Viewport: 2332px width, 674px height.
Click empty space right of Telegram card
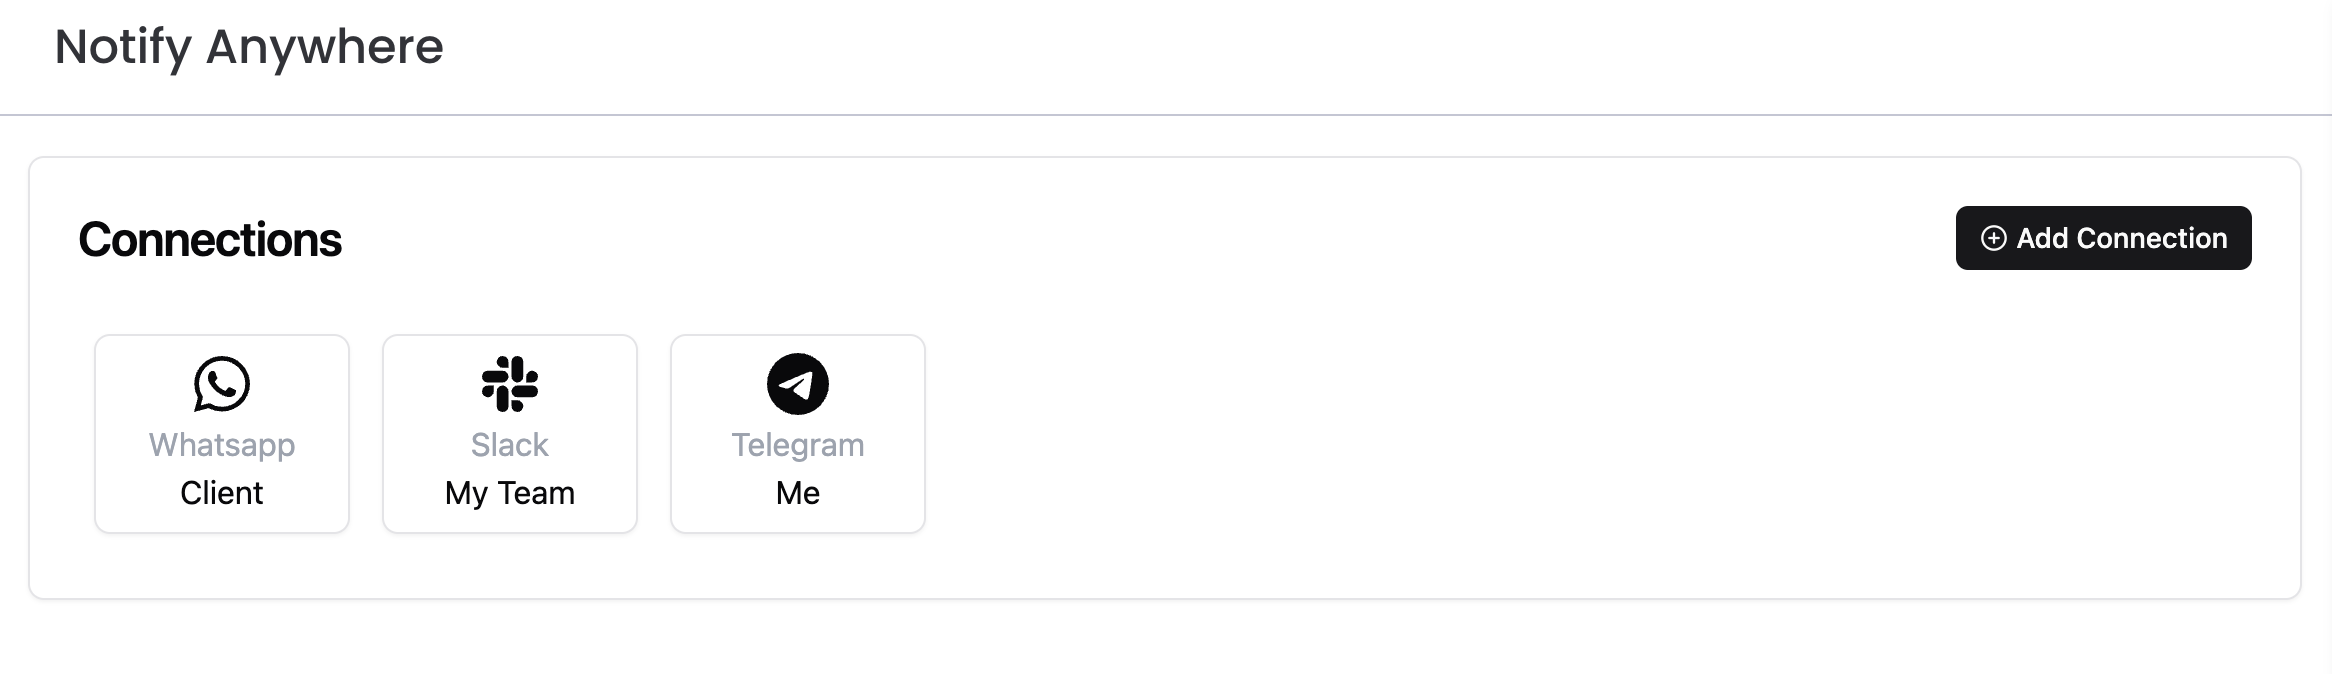1500,433
